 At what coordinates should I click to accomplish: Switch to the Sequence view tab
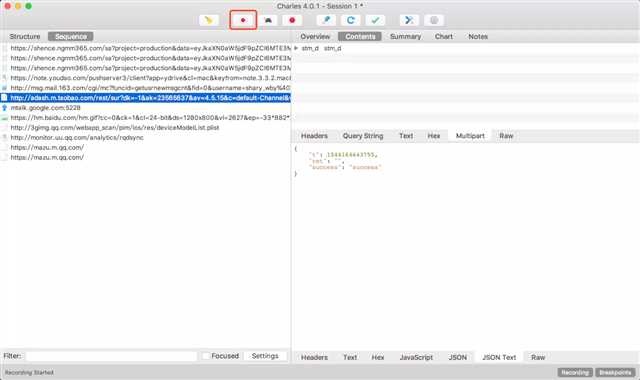point(71,36)
